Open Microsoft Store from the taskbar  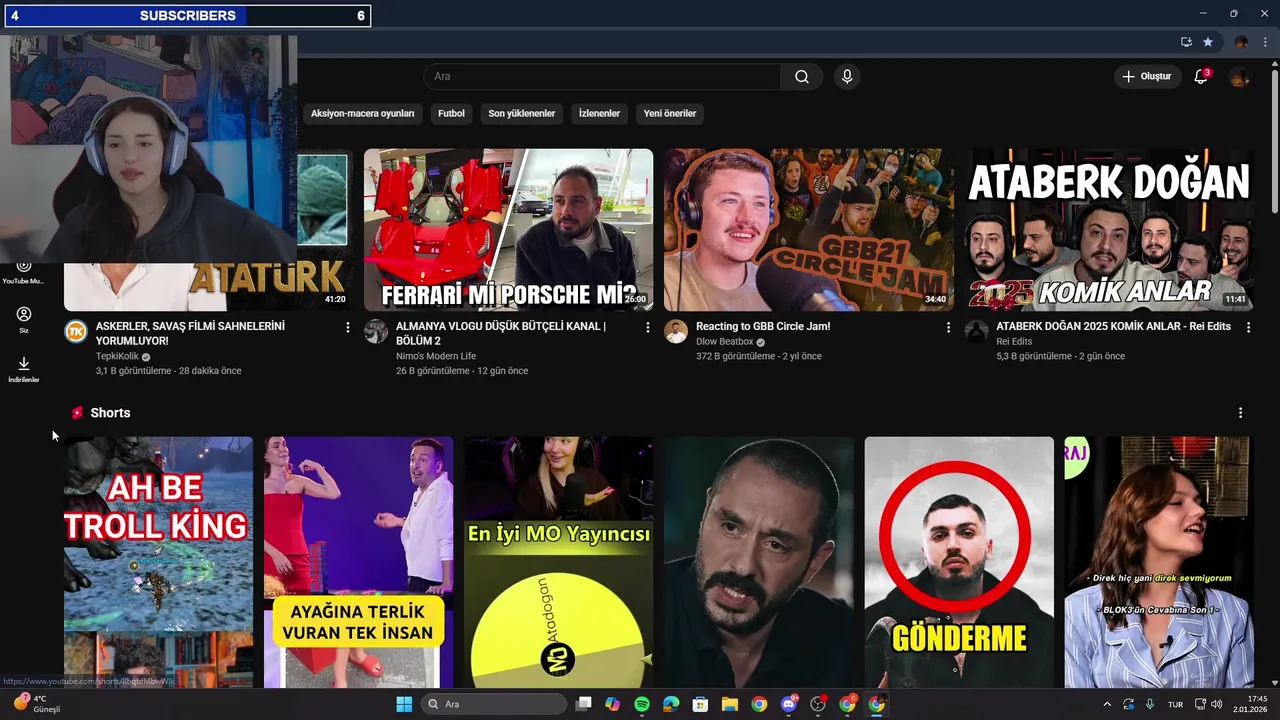coord(701,704)
